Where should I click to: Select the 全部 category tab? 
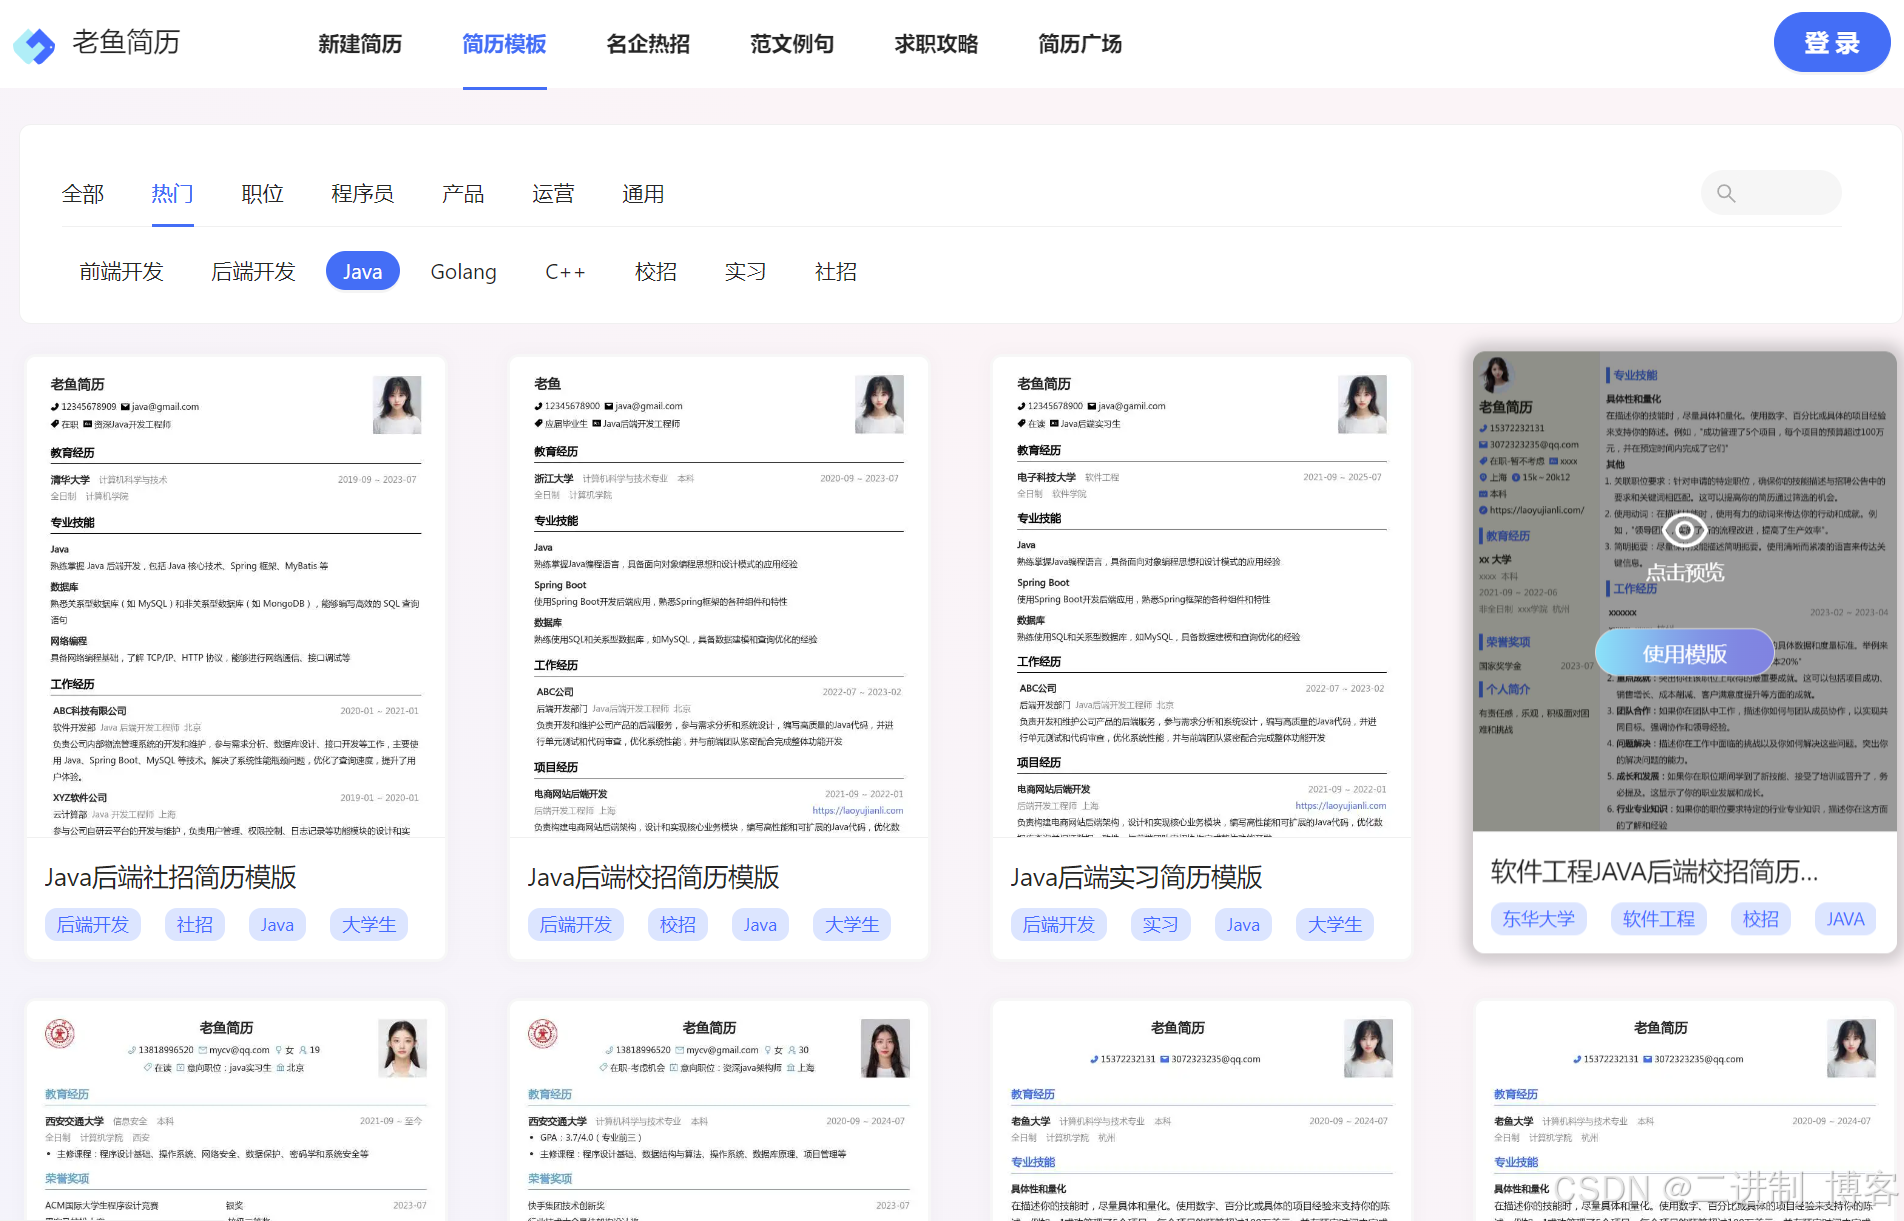[x=83, y=194]
